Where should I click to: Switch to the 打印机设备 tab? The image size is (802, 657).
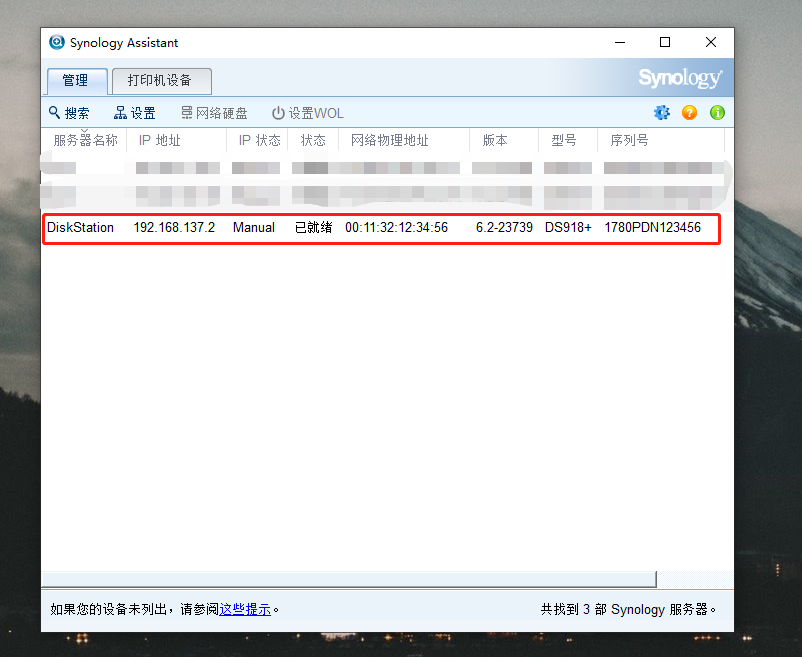[162, 81]
